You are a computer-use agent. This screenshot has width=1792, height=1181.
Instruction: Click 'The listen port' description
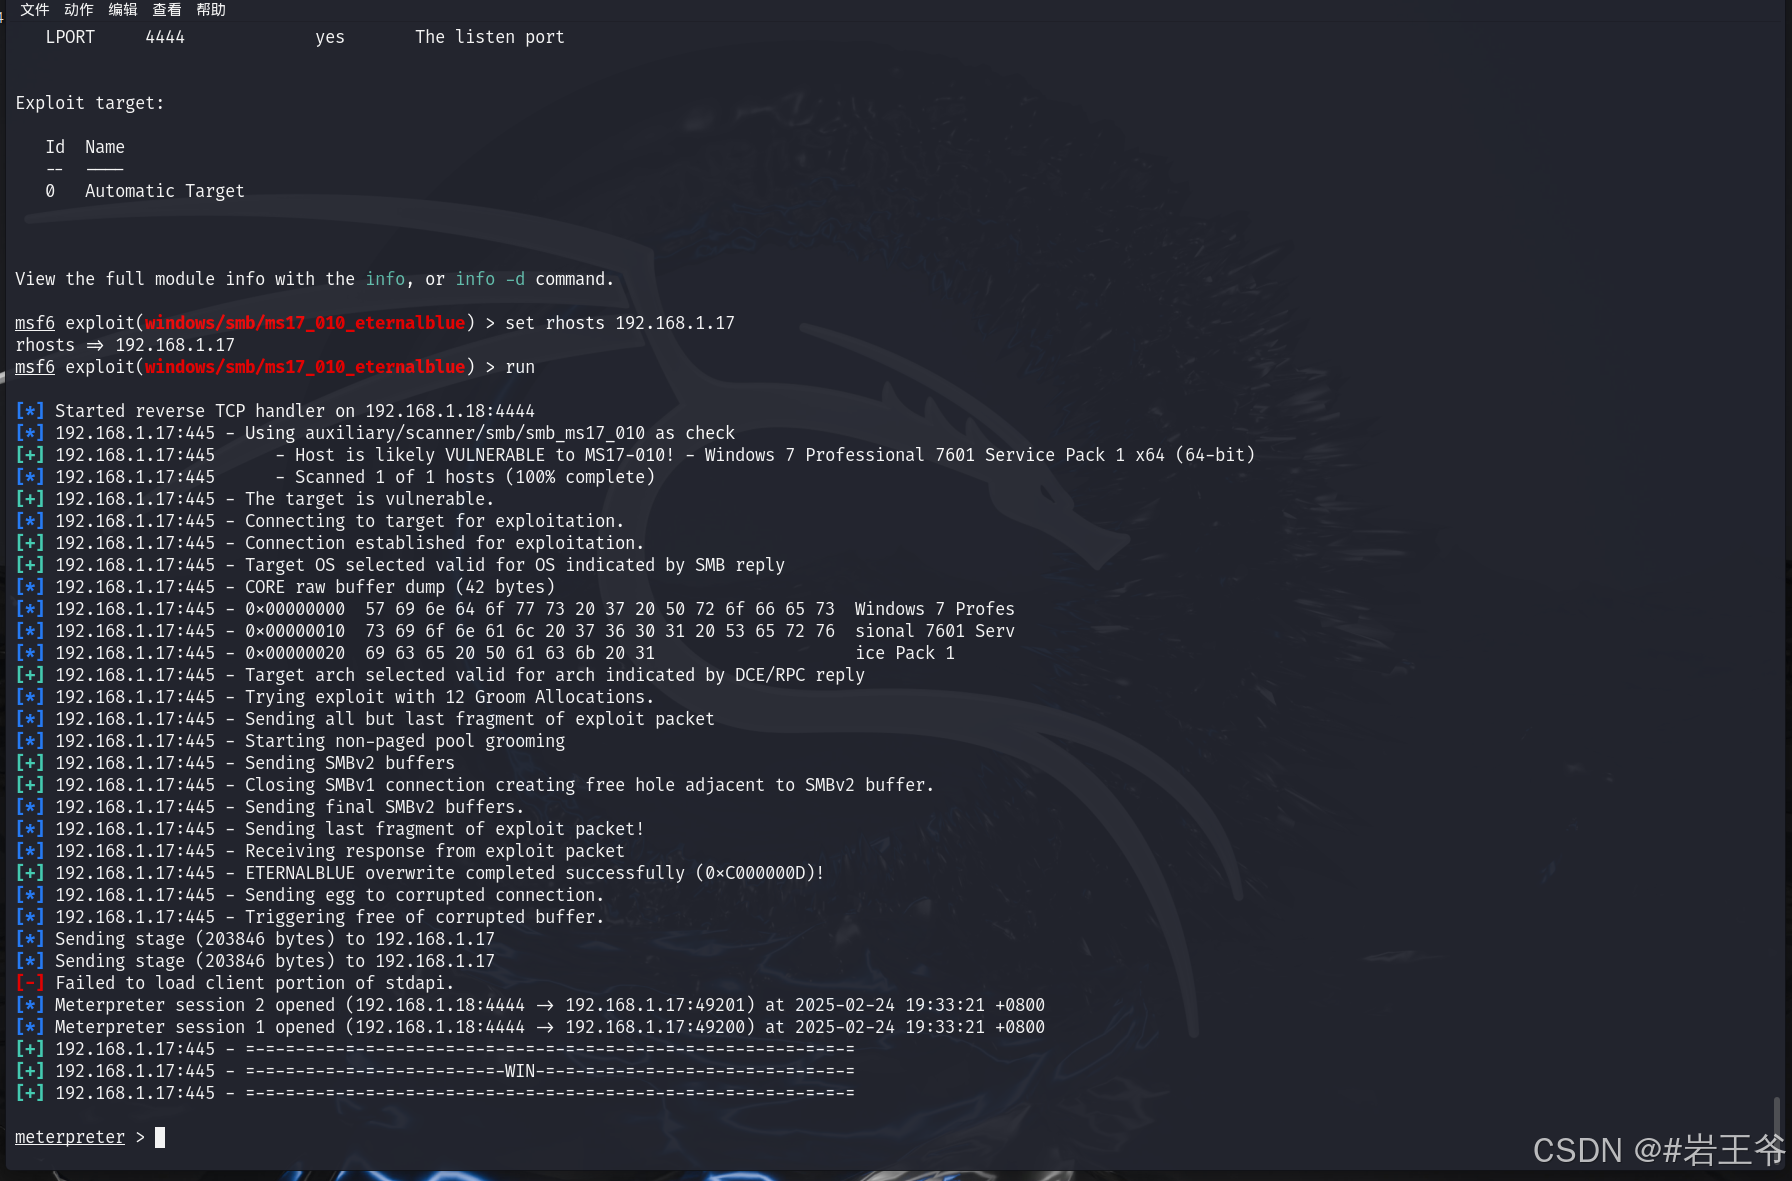coord(490,37)
